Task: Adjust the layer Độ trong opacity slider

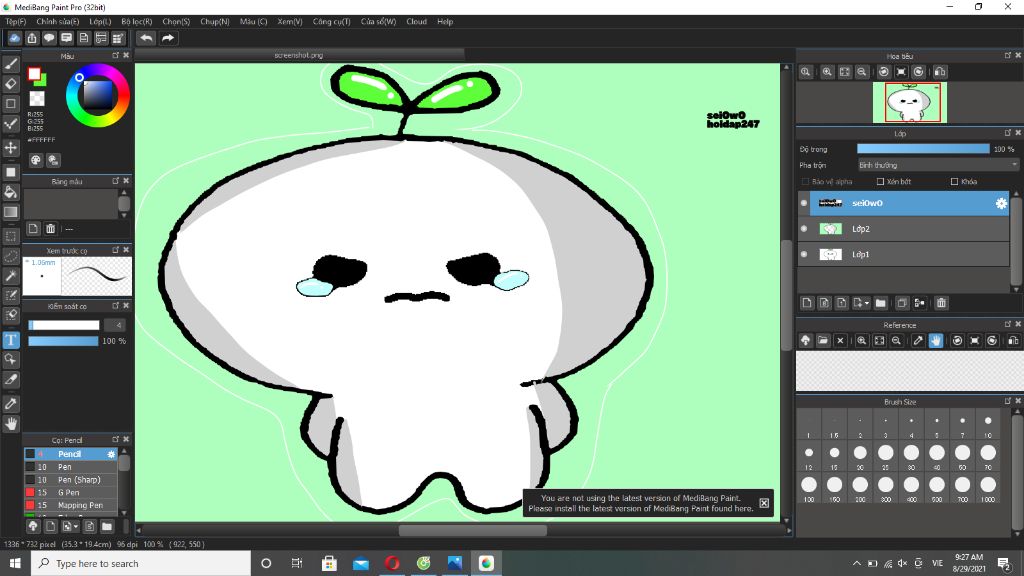Action: point(923,149)
